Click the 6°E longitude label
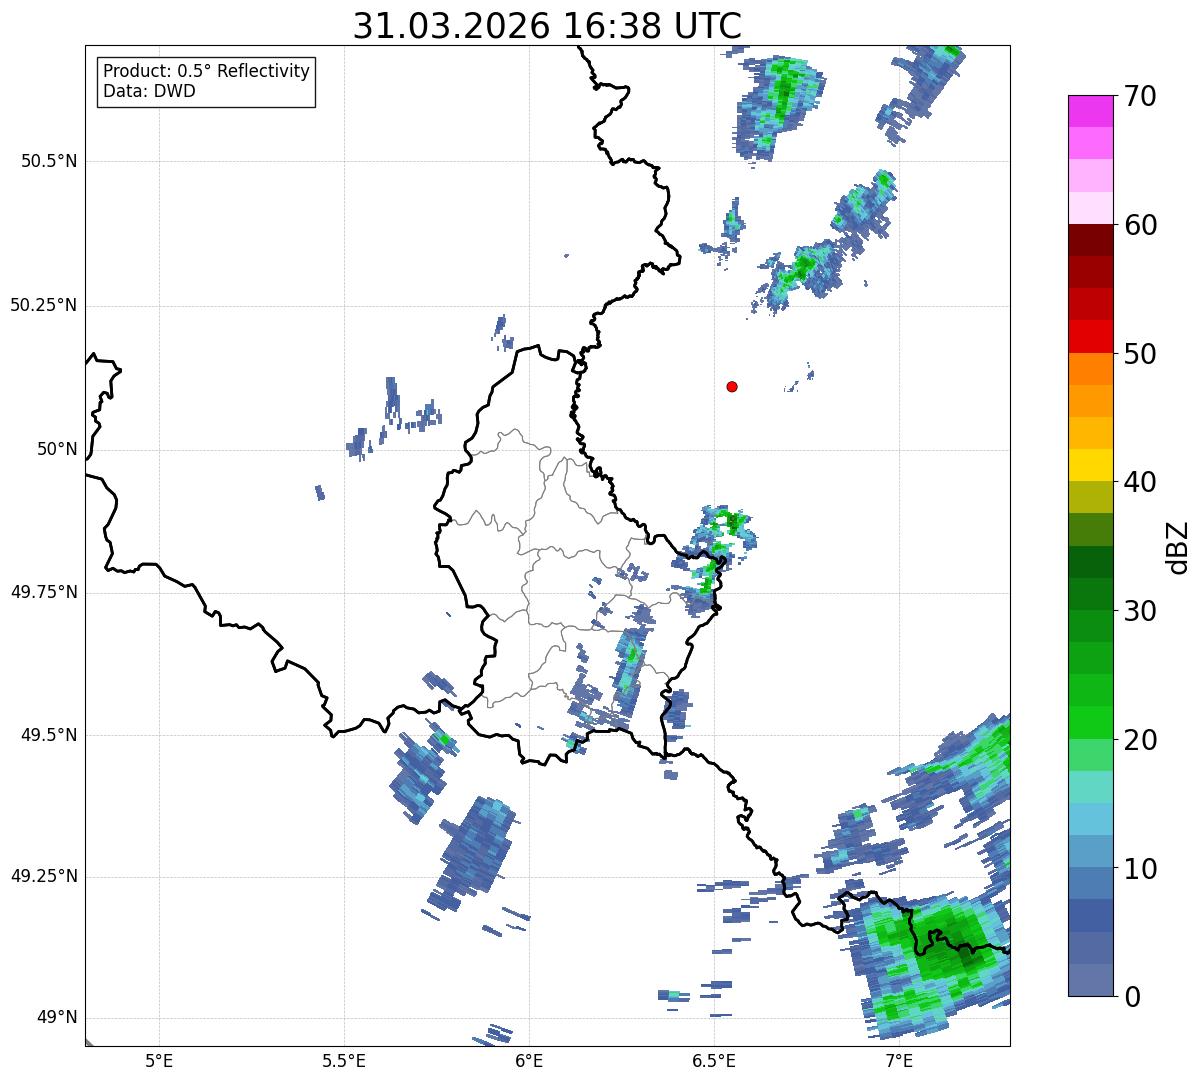Image resolution: width=1202 pixels, height=1081 pixels. click(x=529, y=1060)
